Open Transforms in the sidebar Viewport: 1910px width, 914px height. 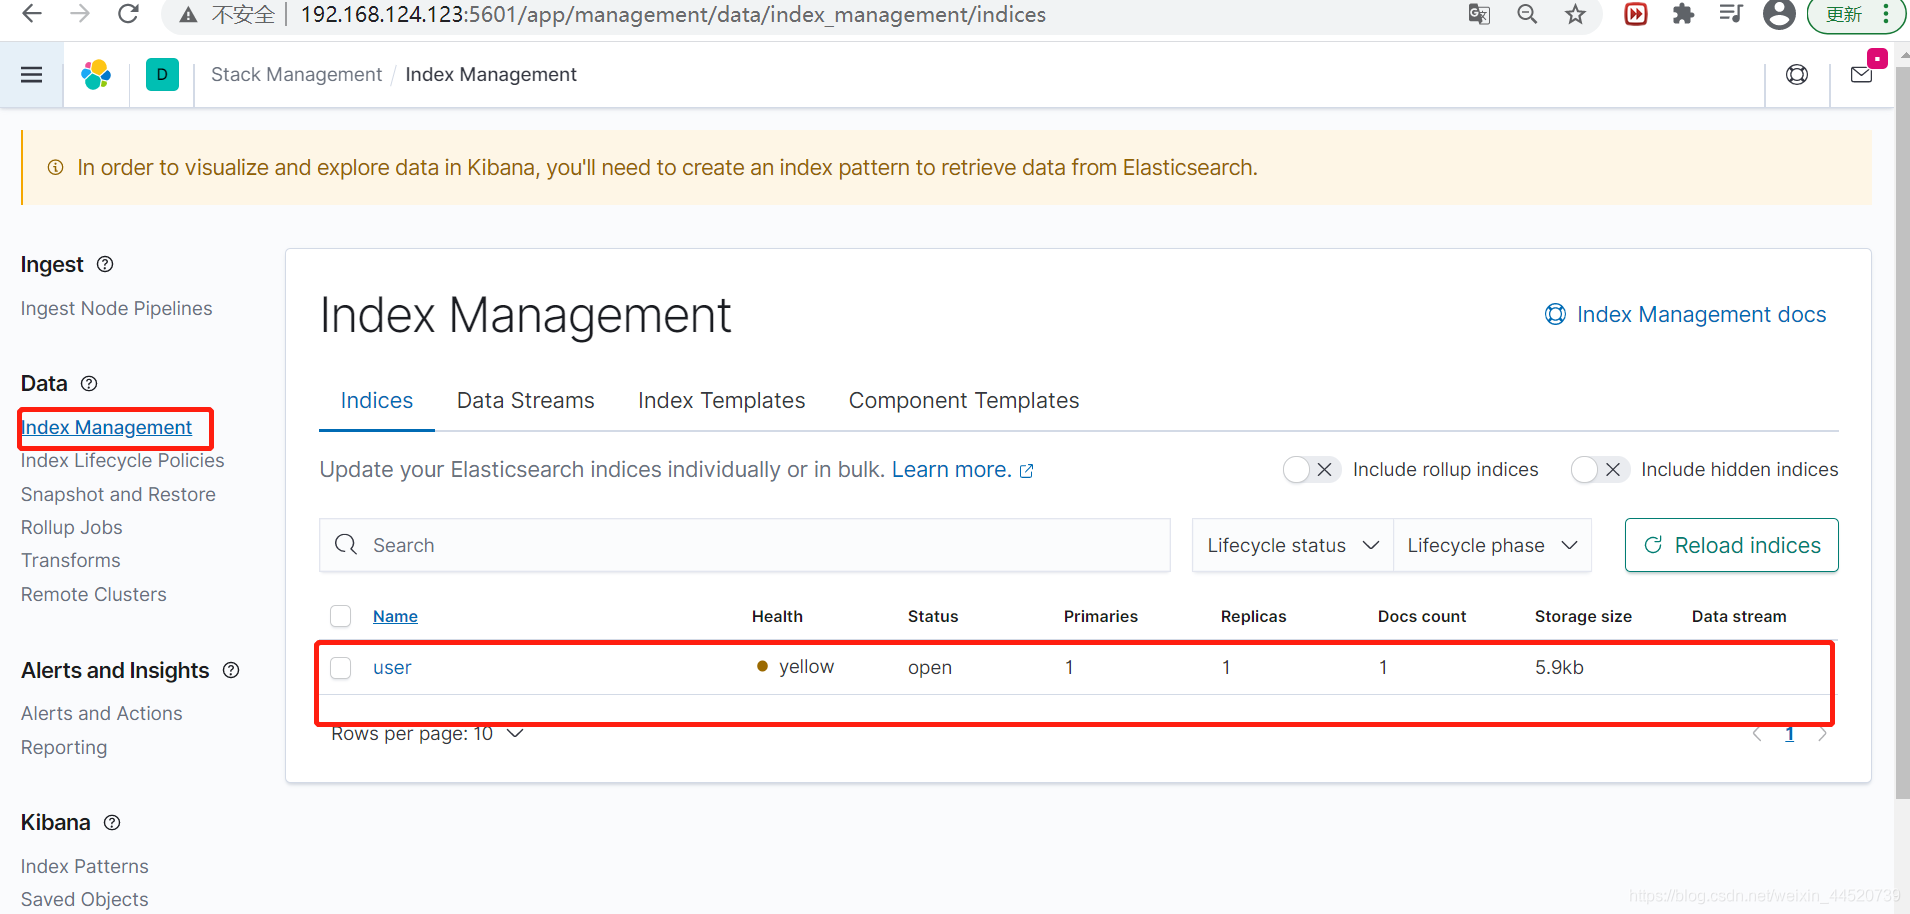pos(70,560)
